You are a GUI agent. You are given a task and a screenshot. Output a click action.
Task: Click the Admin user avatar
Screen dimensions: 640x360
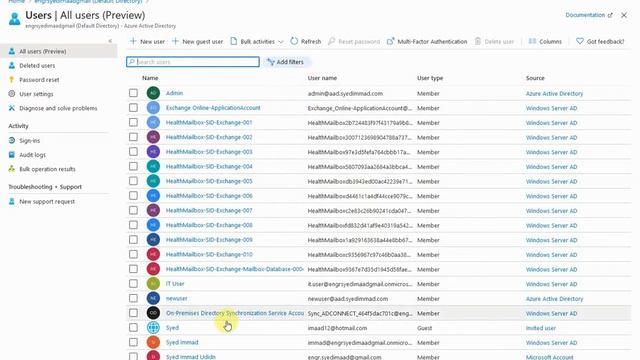(x=153, y=93)
